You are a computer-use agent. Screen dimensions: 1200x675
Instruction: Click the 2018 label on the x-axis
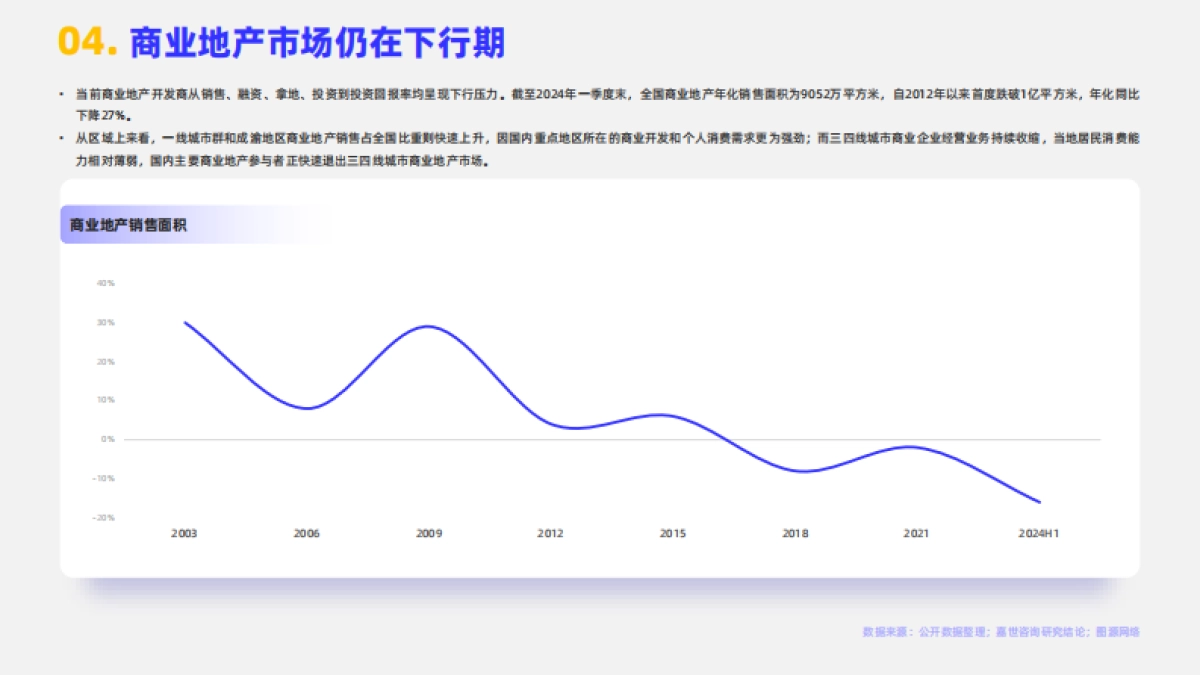[x=794, y=534]
